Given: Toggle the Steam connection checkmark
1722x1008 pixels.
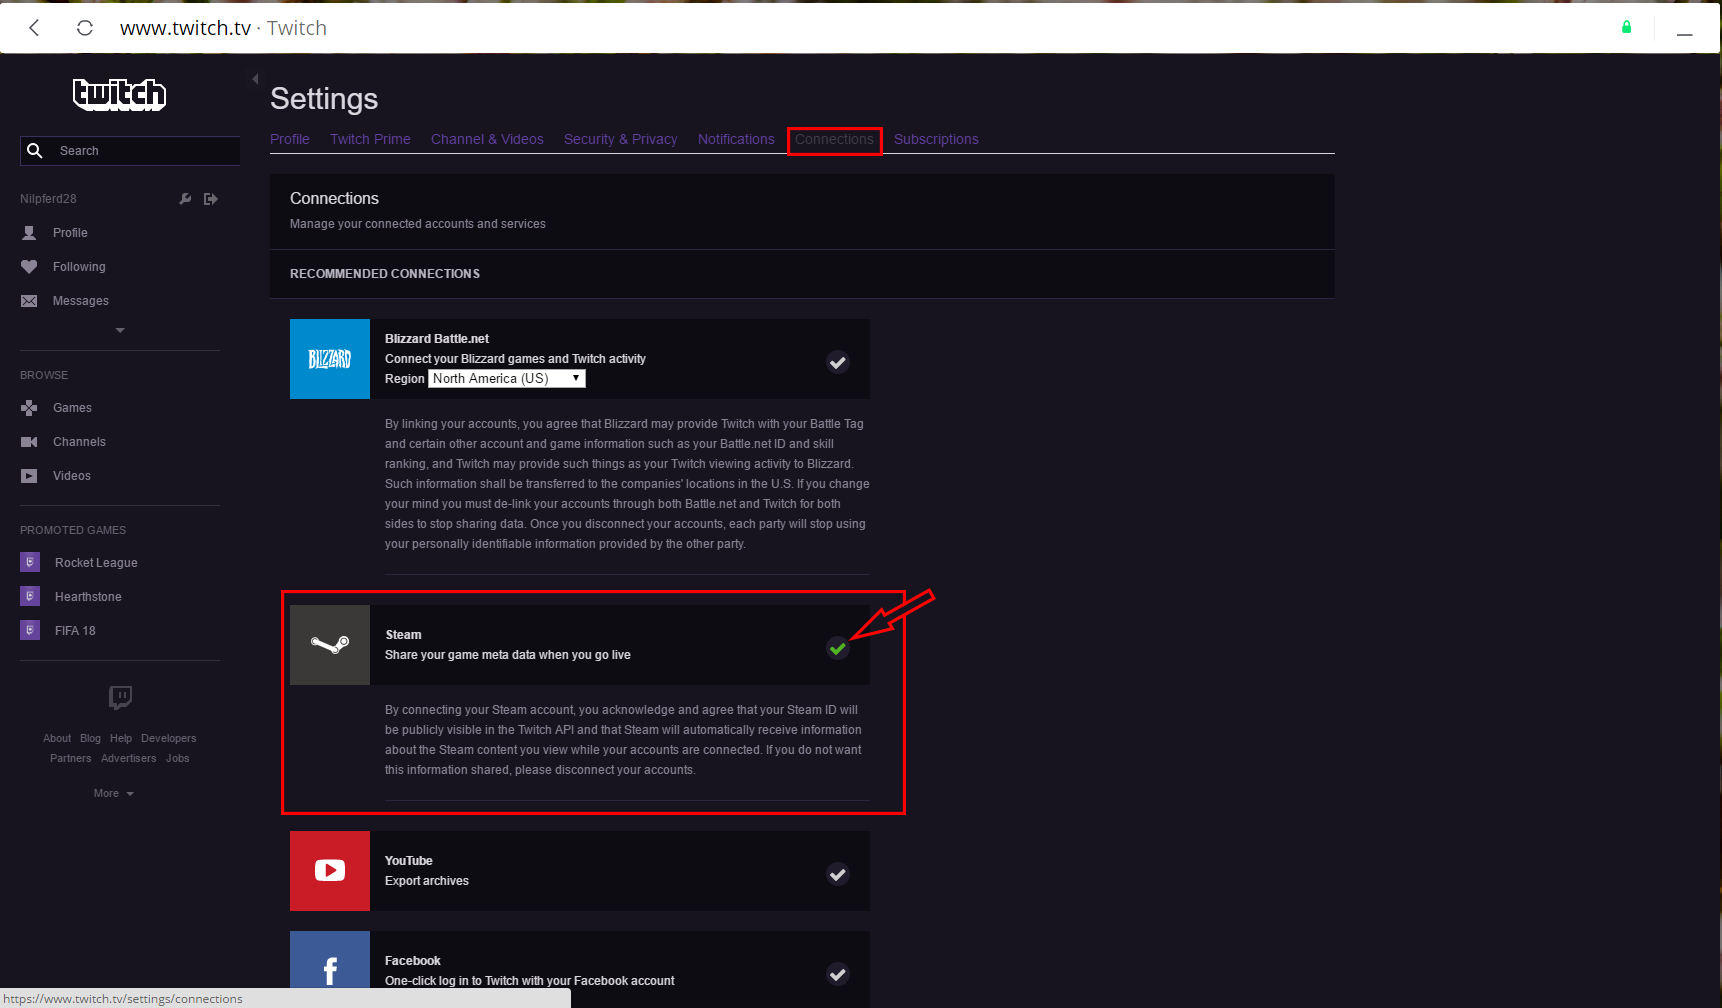Looking at the screenshot, I should point(838,648).
